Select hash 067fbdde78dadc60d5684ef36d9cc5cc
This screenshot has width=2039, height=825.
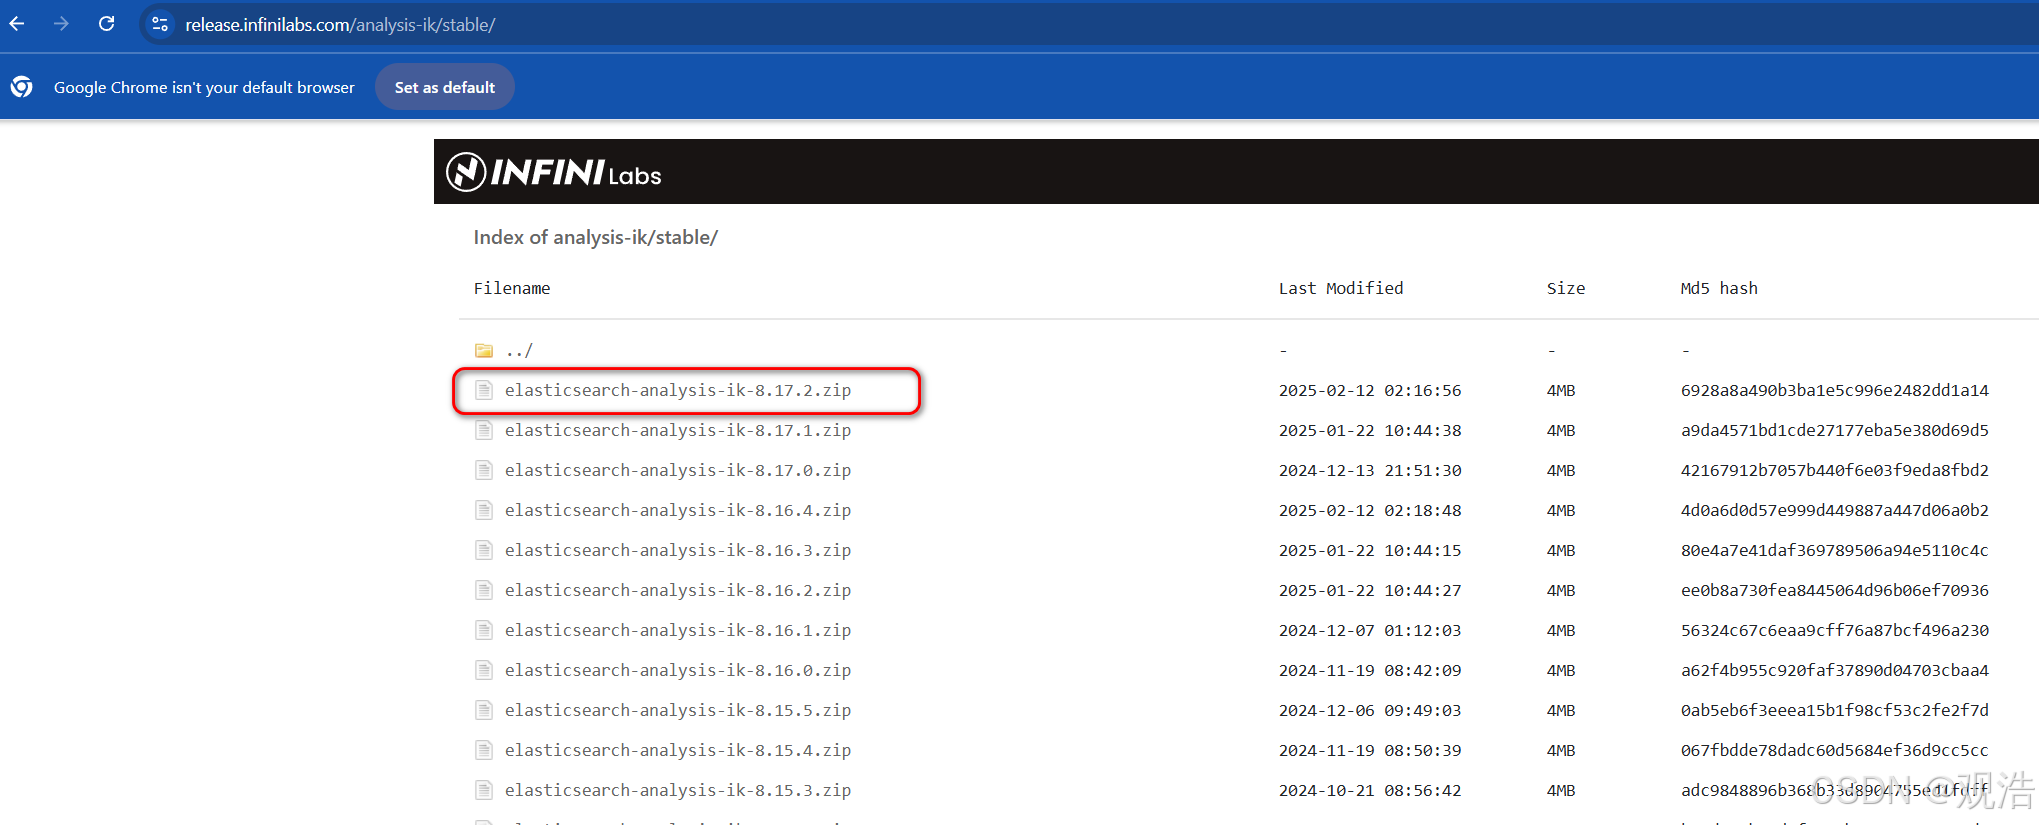click(1835, 750)
